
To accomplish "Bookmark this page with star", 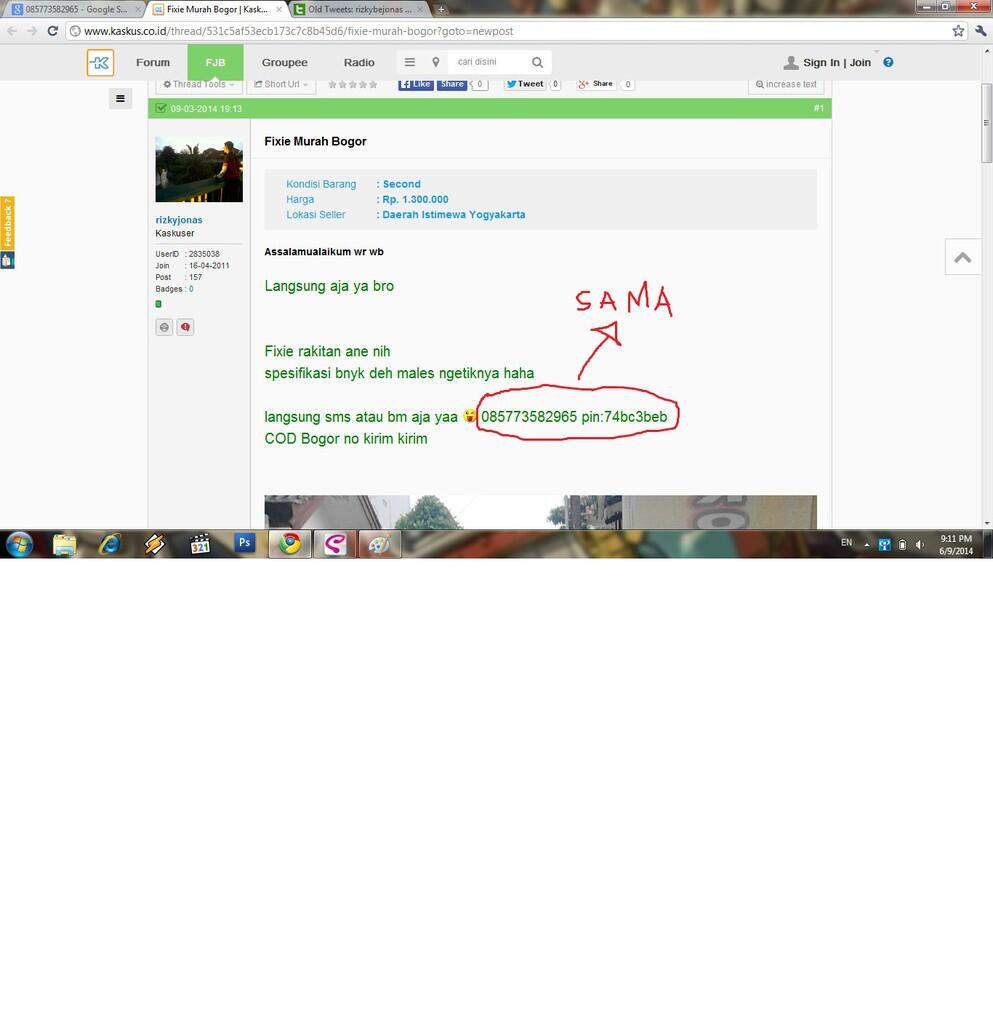I will [958, 31].
